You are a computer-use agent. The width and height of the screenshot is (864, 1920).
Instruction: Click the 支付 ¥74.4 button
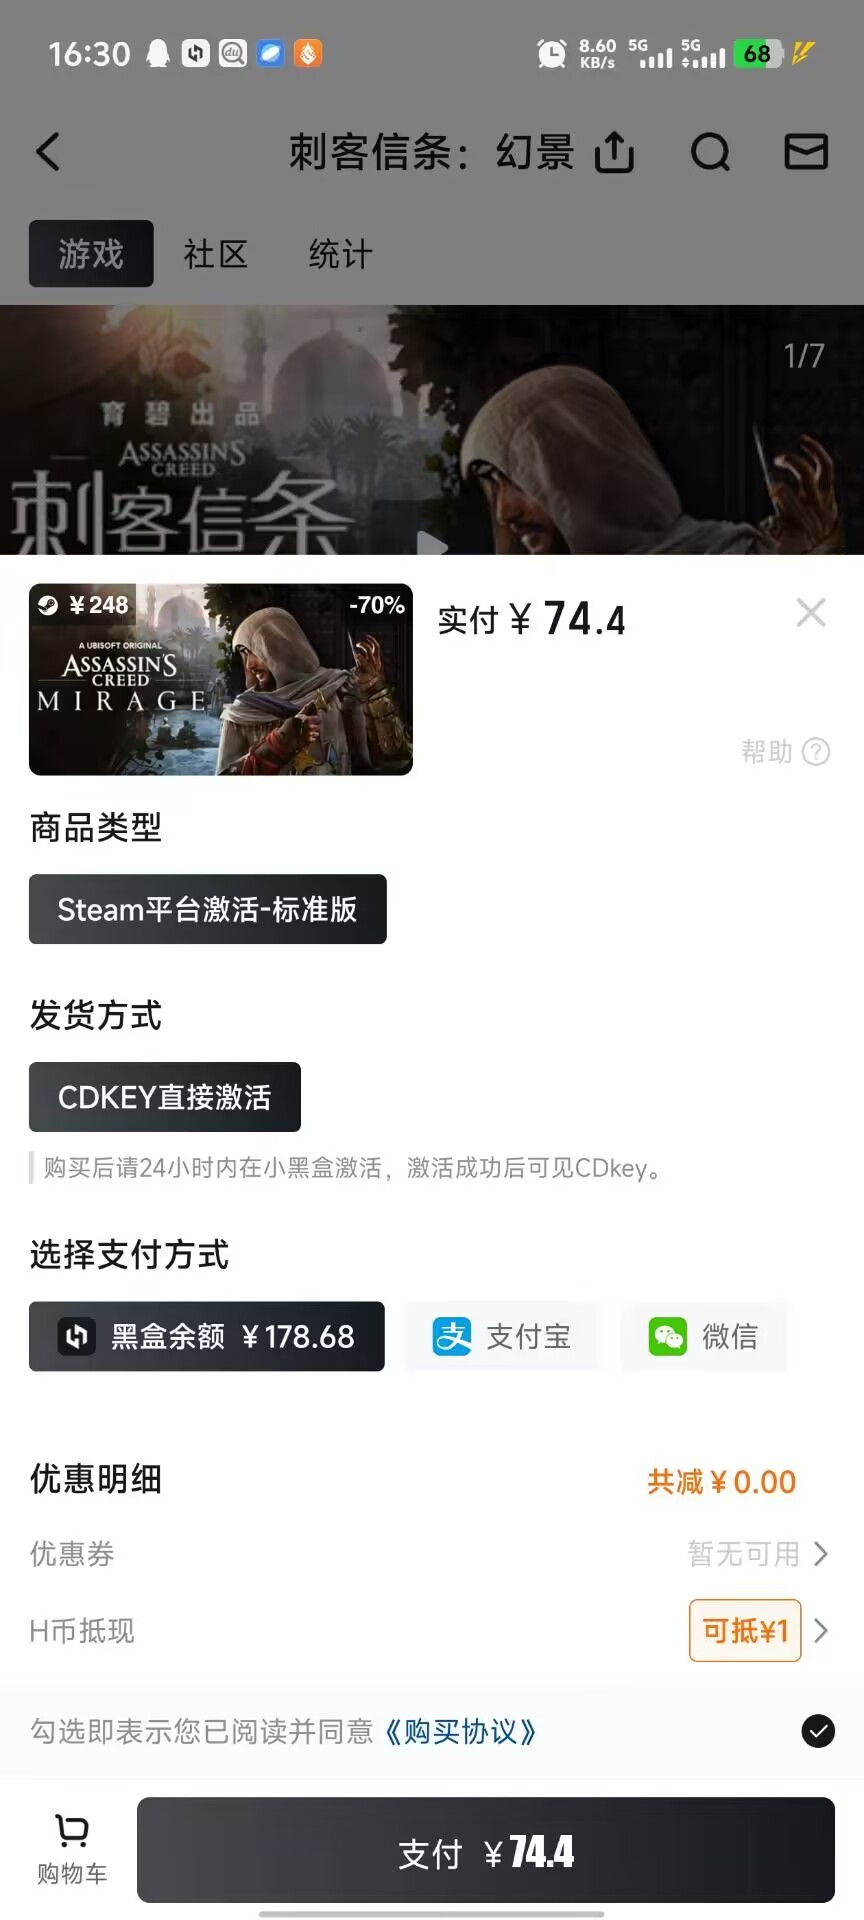click(486, 1851)
